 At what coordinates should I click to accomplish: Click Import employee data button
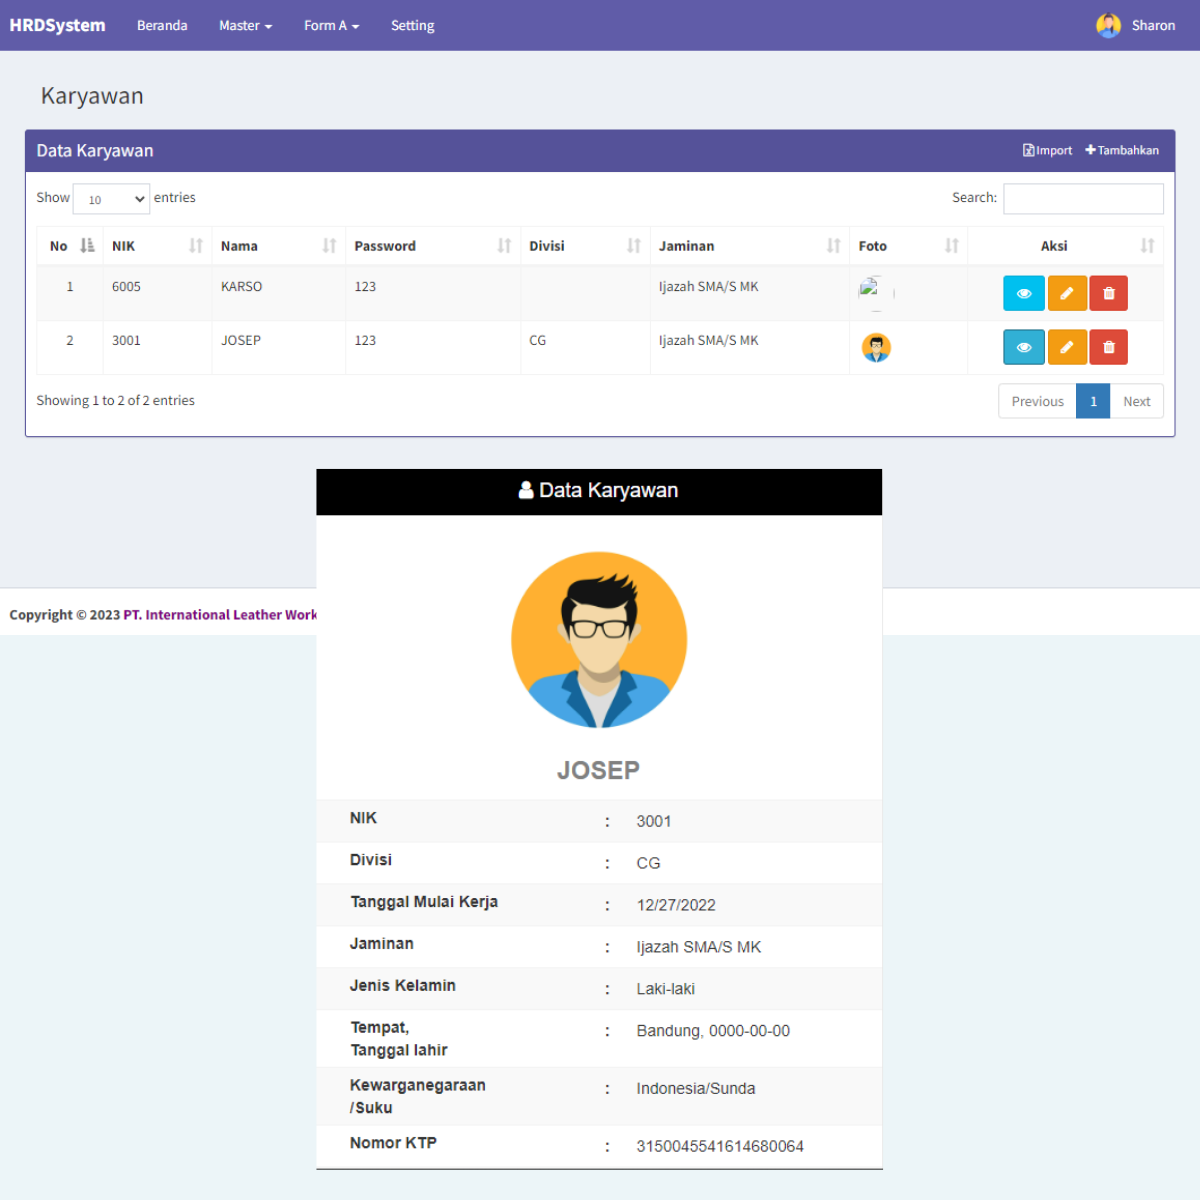click(1047, 150)
